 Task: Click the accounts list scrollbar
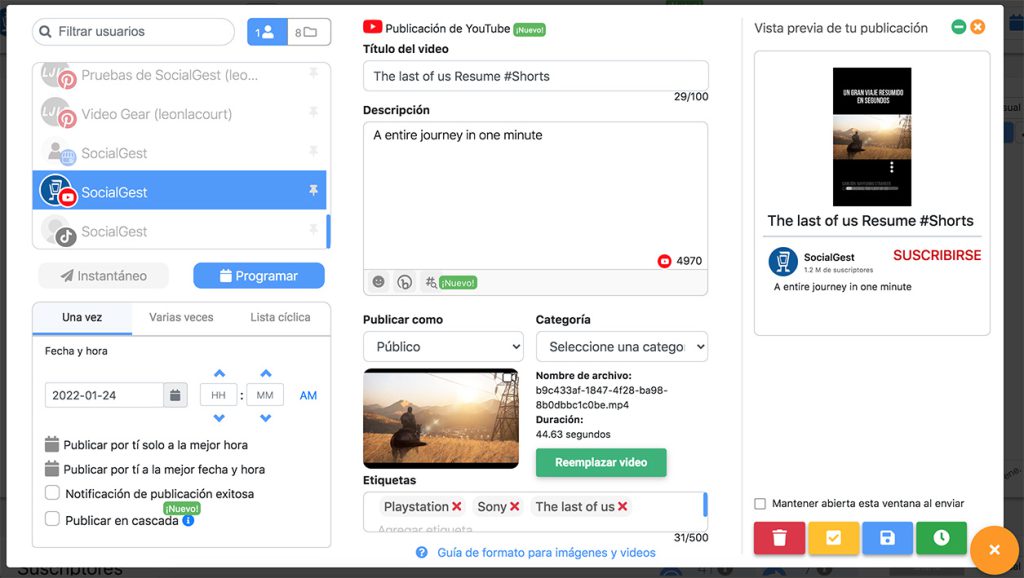(328, 231)
